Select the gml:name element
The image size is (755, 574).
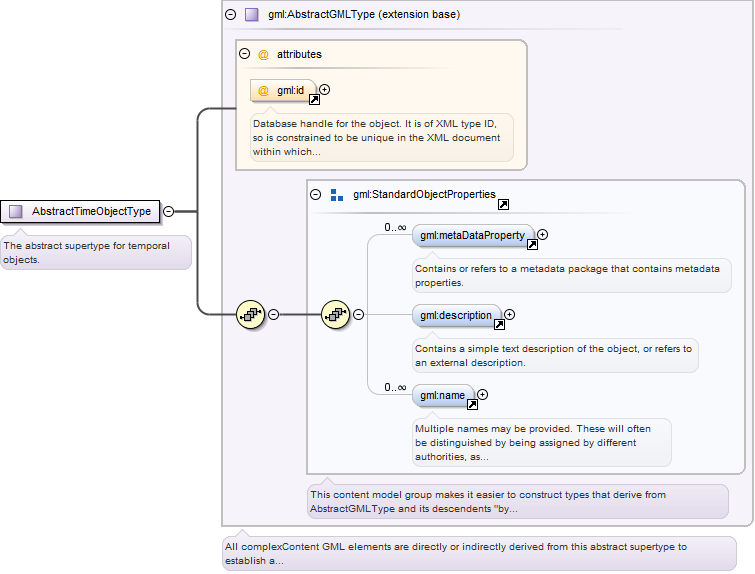click(443, 395)
